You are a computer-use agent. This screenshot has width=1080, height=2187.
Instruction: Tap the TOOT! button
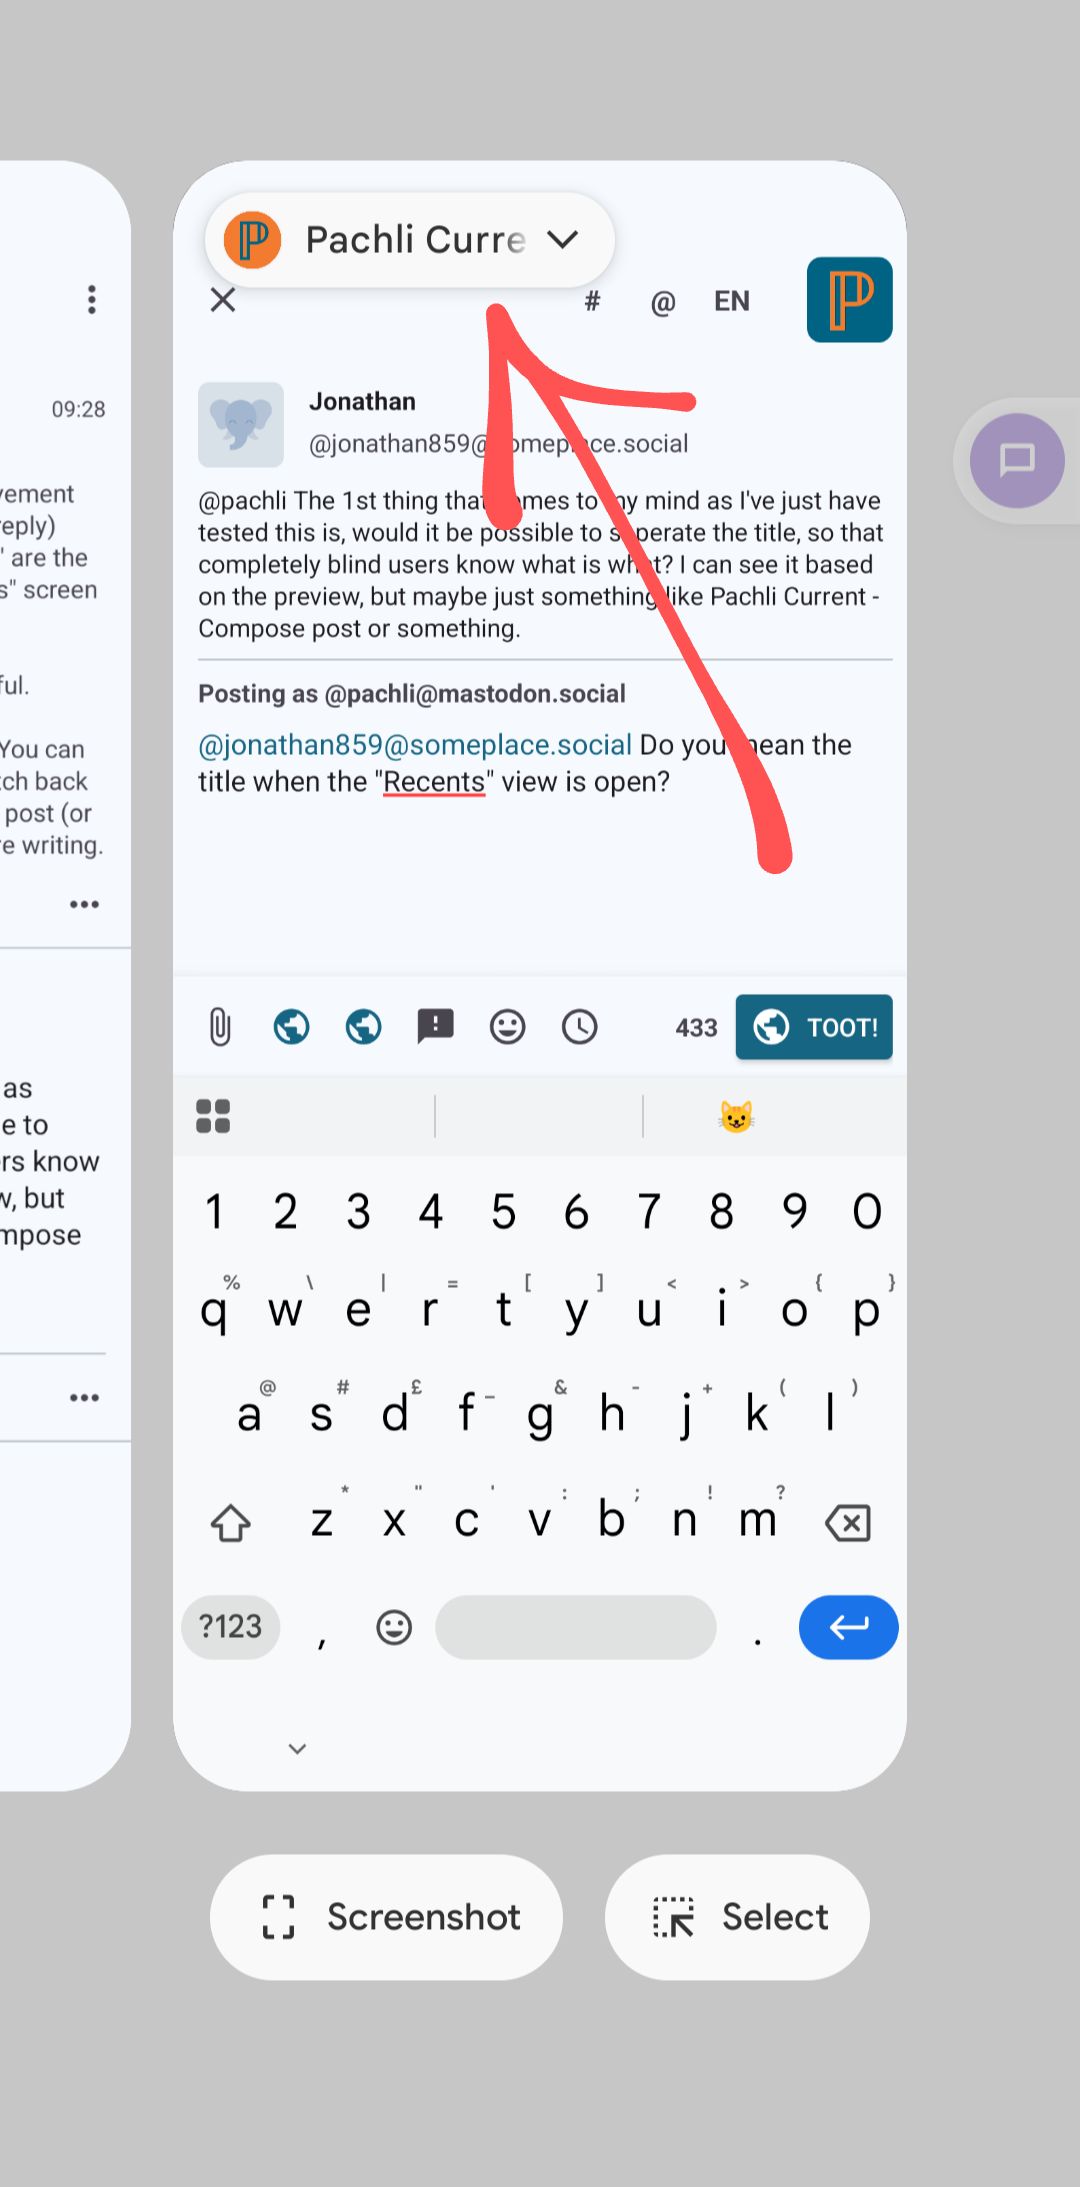point(814,1027)
